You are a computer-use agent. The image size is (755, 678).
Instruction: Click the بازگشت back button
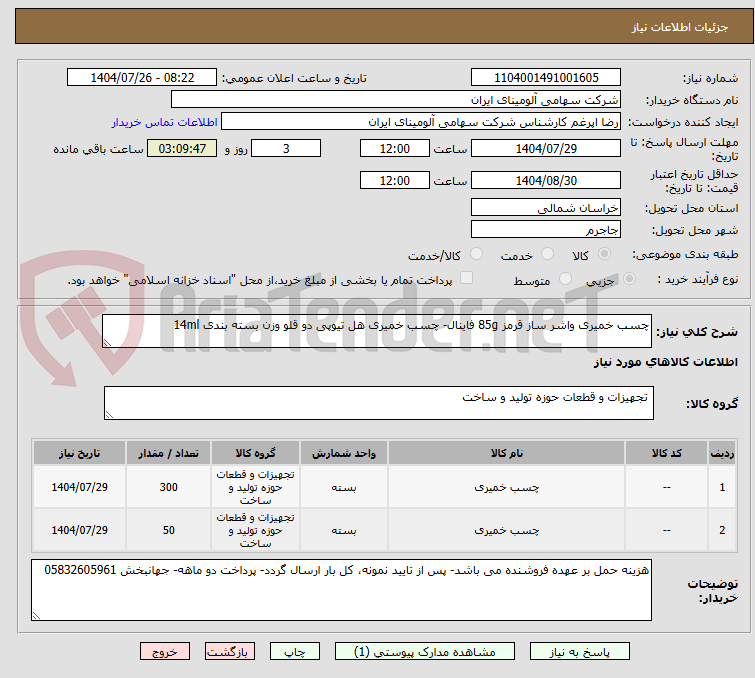click(230, 652)
